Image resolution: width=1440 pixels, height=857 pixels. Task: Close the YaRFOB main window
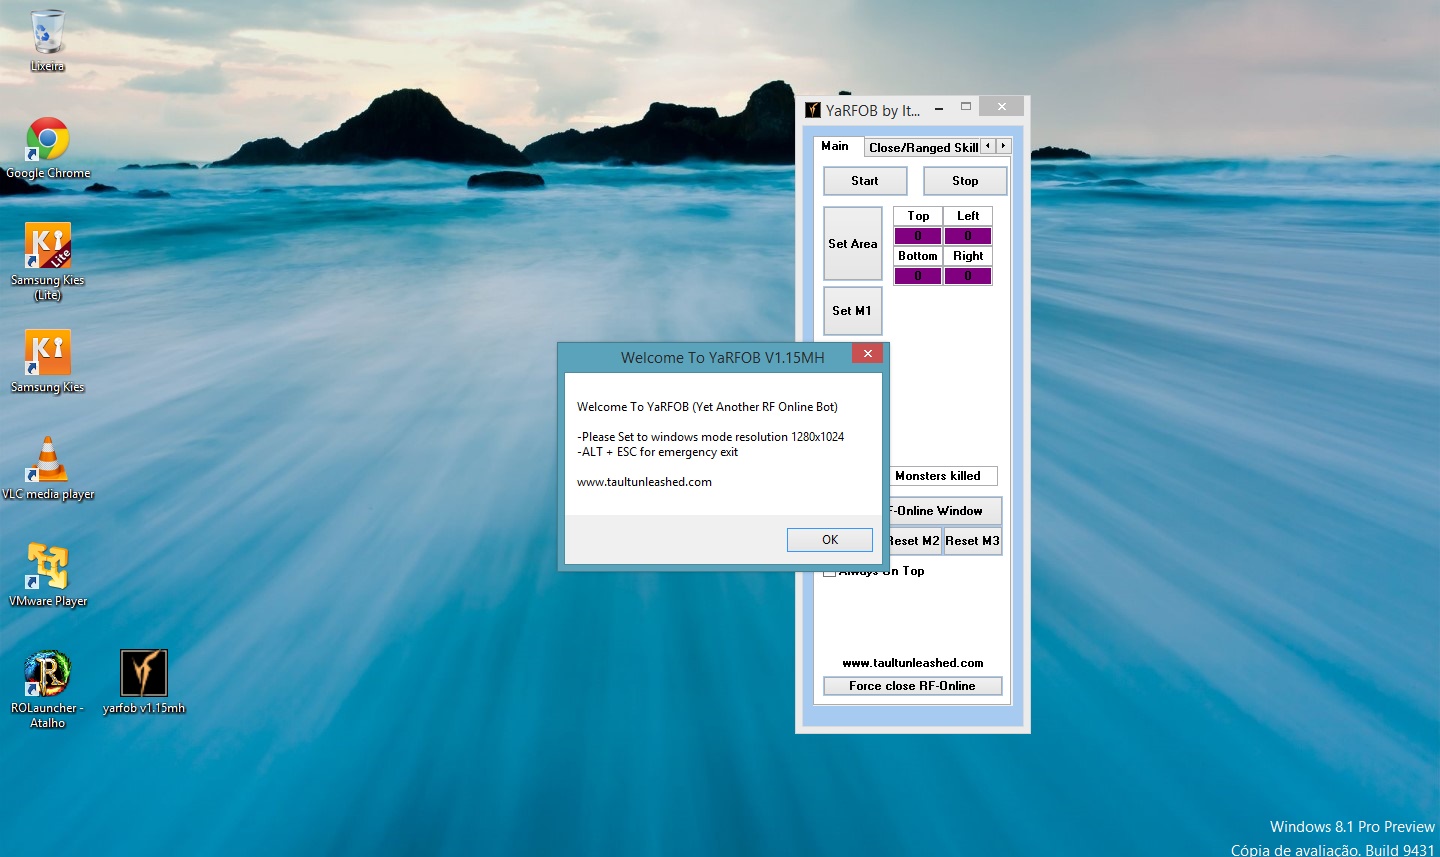click(x=1001, y=106)
